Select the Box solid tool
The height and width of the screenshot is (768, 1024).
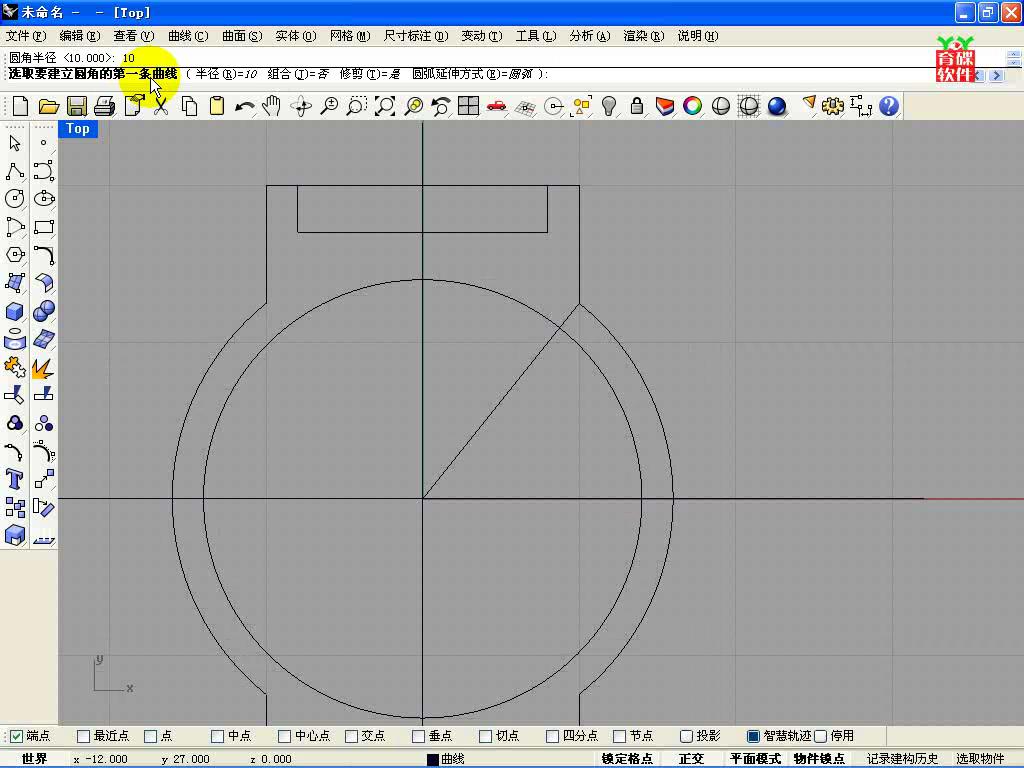[x=14, y=311]
